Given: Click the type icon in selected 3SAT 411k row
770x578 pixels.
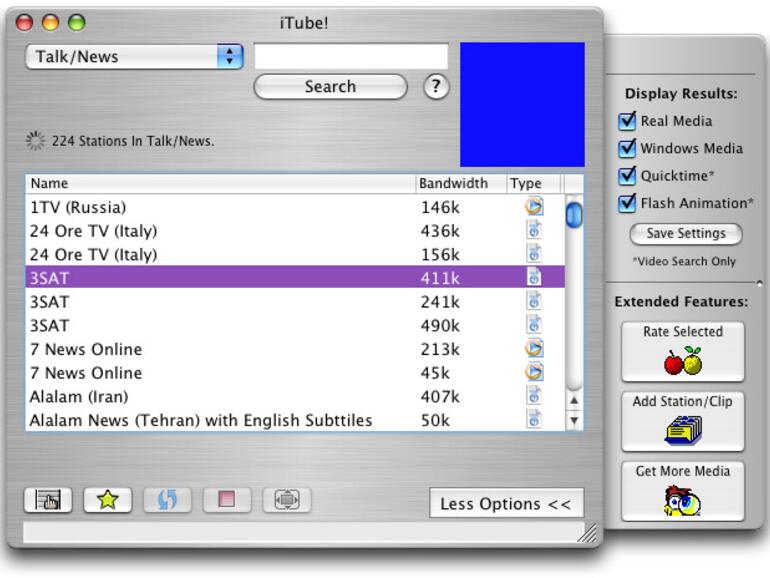Looking at the screenshot, I should [x=534, y=277].
